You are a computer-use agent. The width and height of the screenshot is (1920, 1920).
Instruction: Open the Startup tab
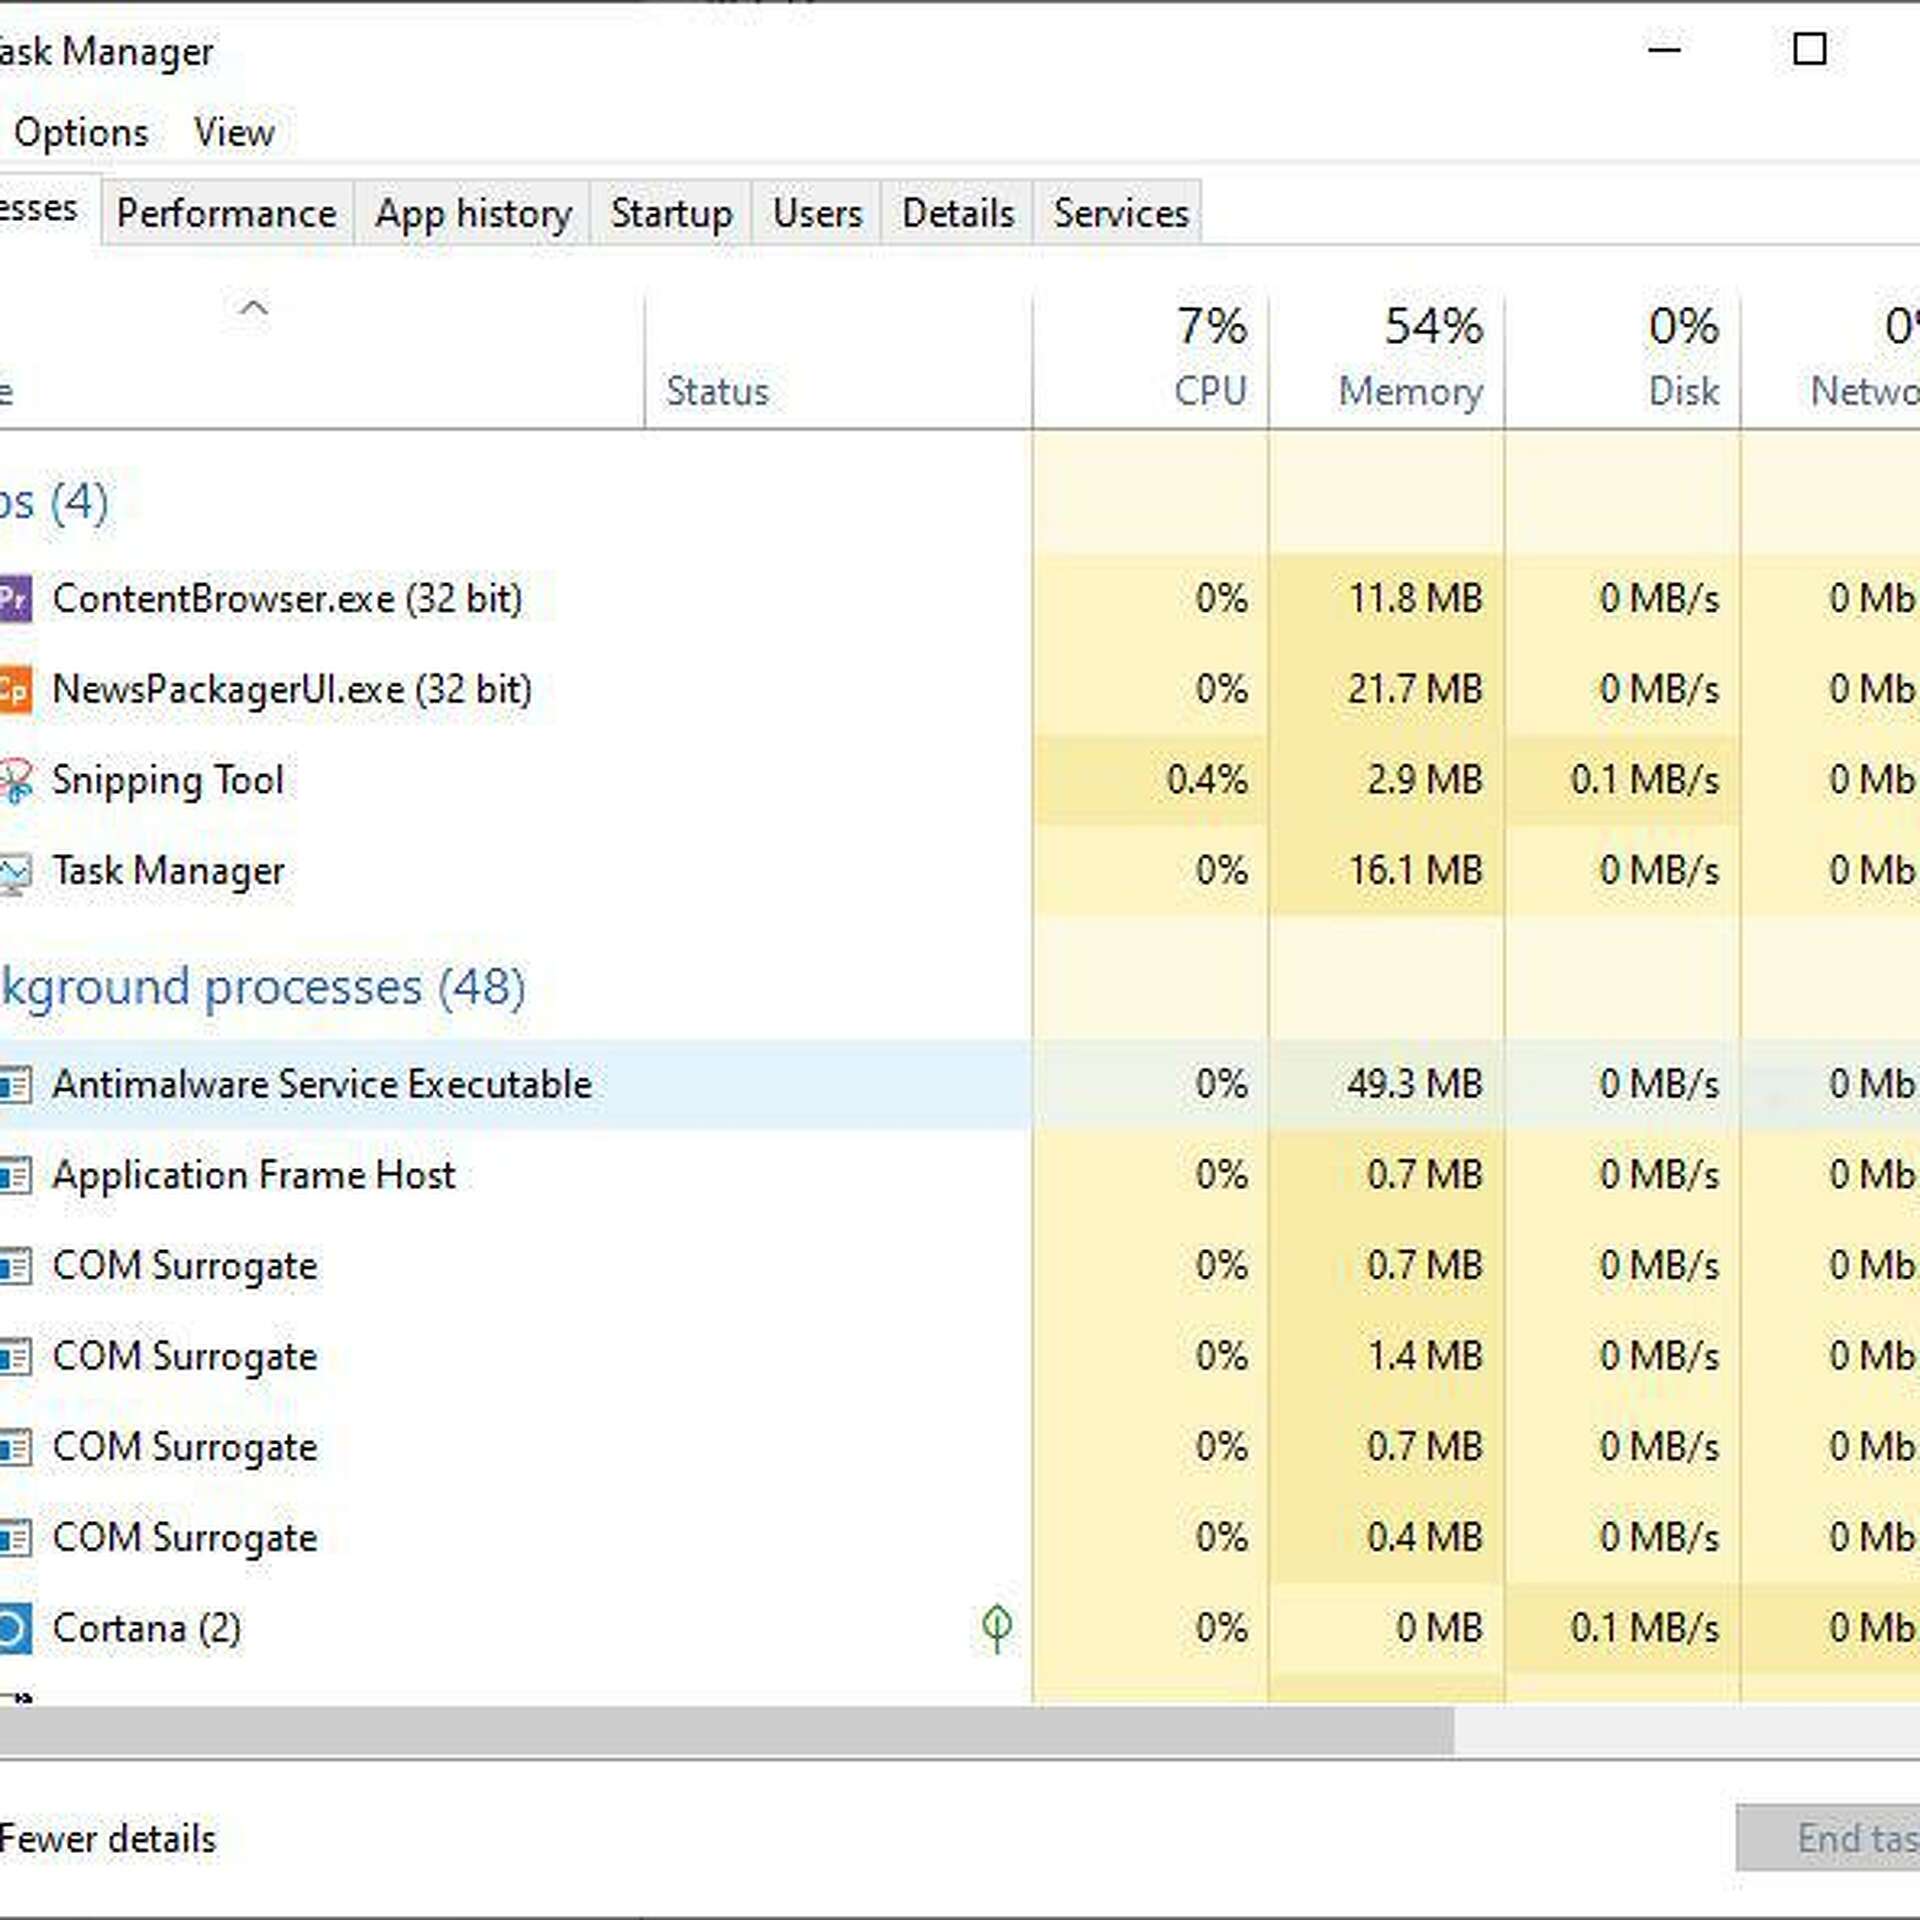[671, 214]
